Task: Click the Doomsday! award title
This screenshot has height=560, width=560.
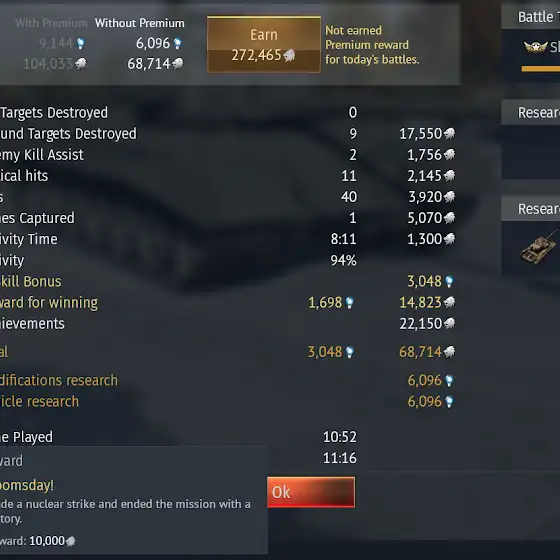Action: (27, 485)
